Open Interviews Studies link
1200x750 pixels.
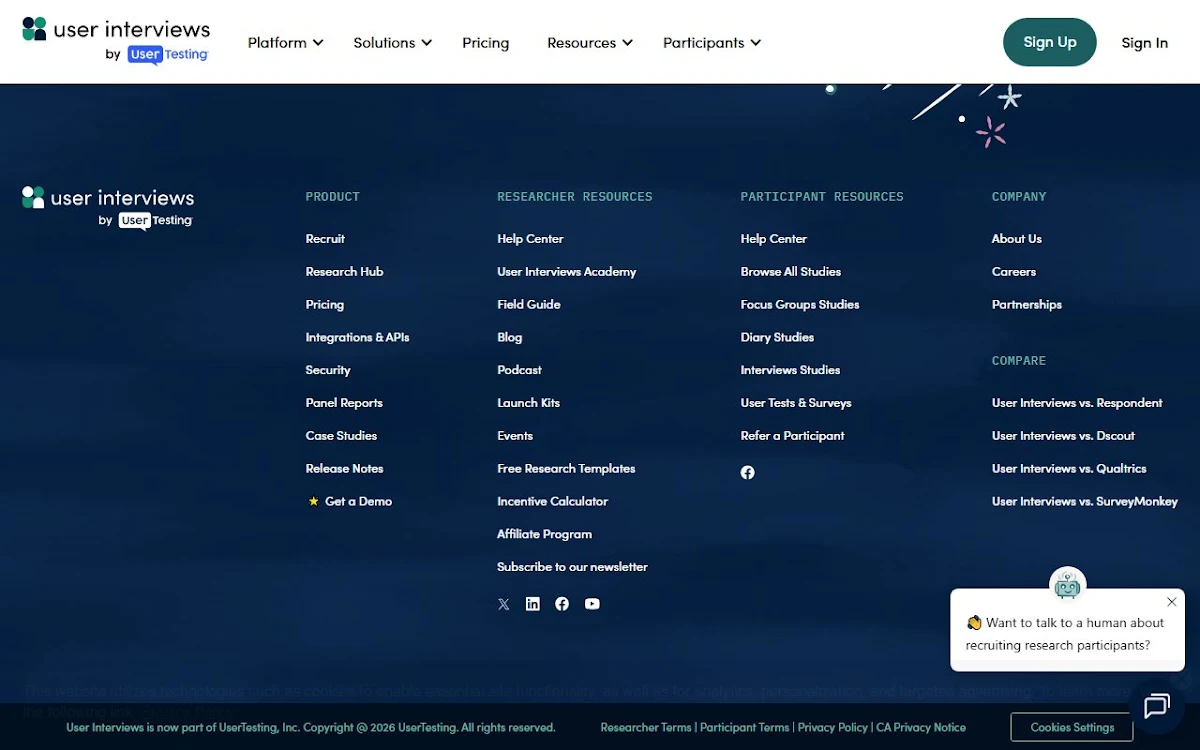791,370
